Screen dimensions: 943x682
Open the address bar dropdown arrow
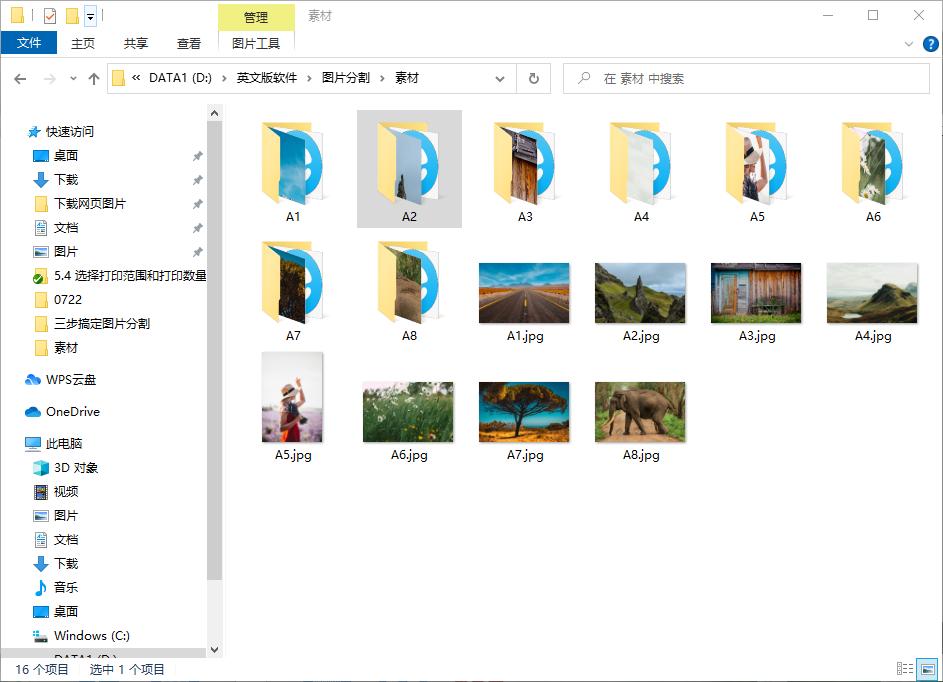click(x=500, y=78)
